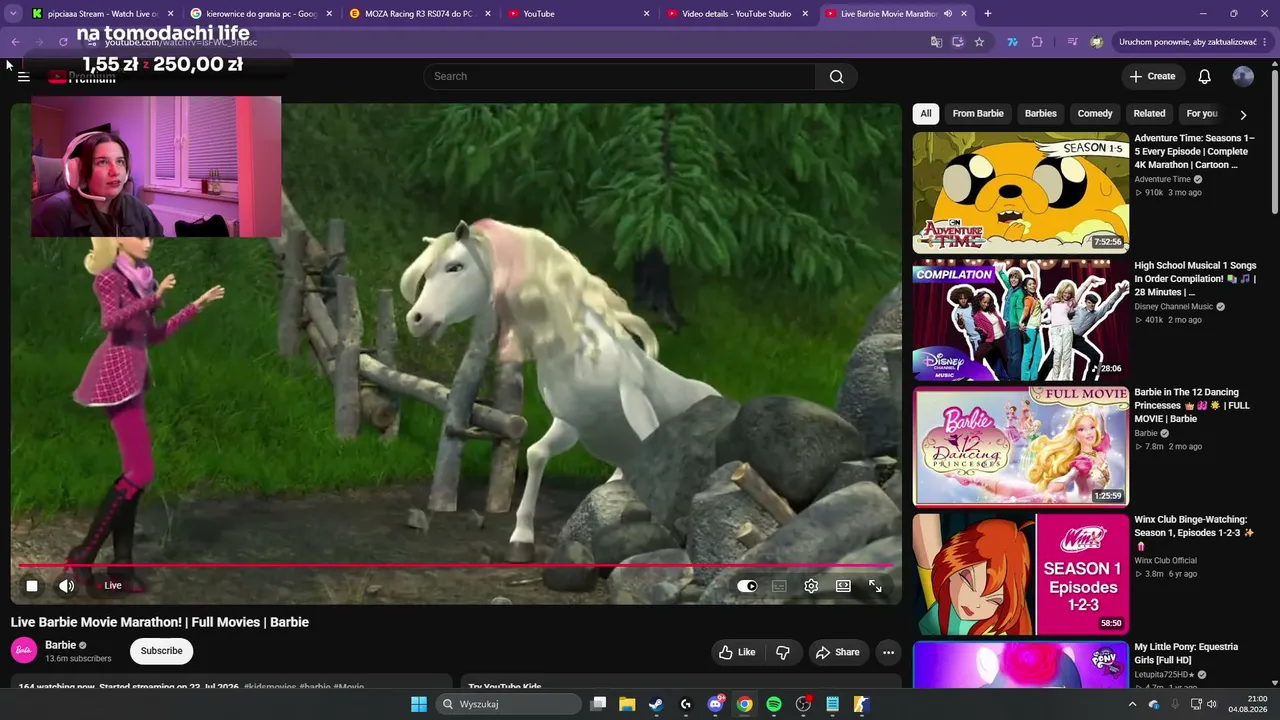
Task: Open Discord from the taskbar
Action: pyautogui.click(x=715, y=704)
